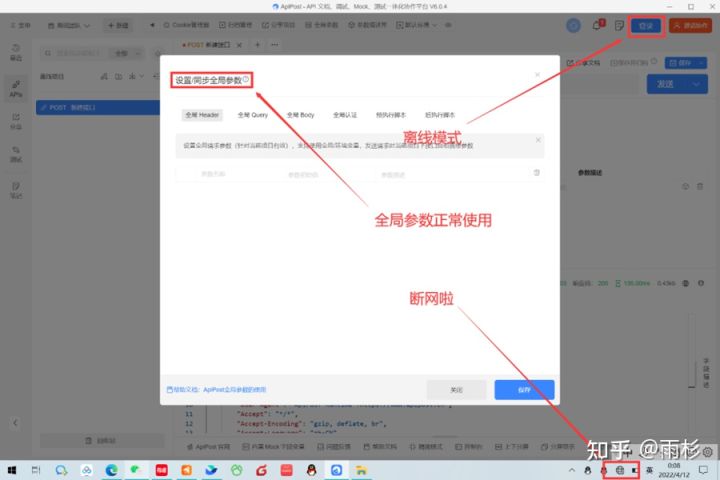The width and height of the screenshot is (720, 480).
Task: Open the main menu icon at top left
Action: [20, 25]
